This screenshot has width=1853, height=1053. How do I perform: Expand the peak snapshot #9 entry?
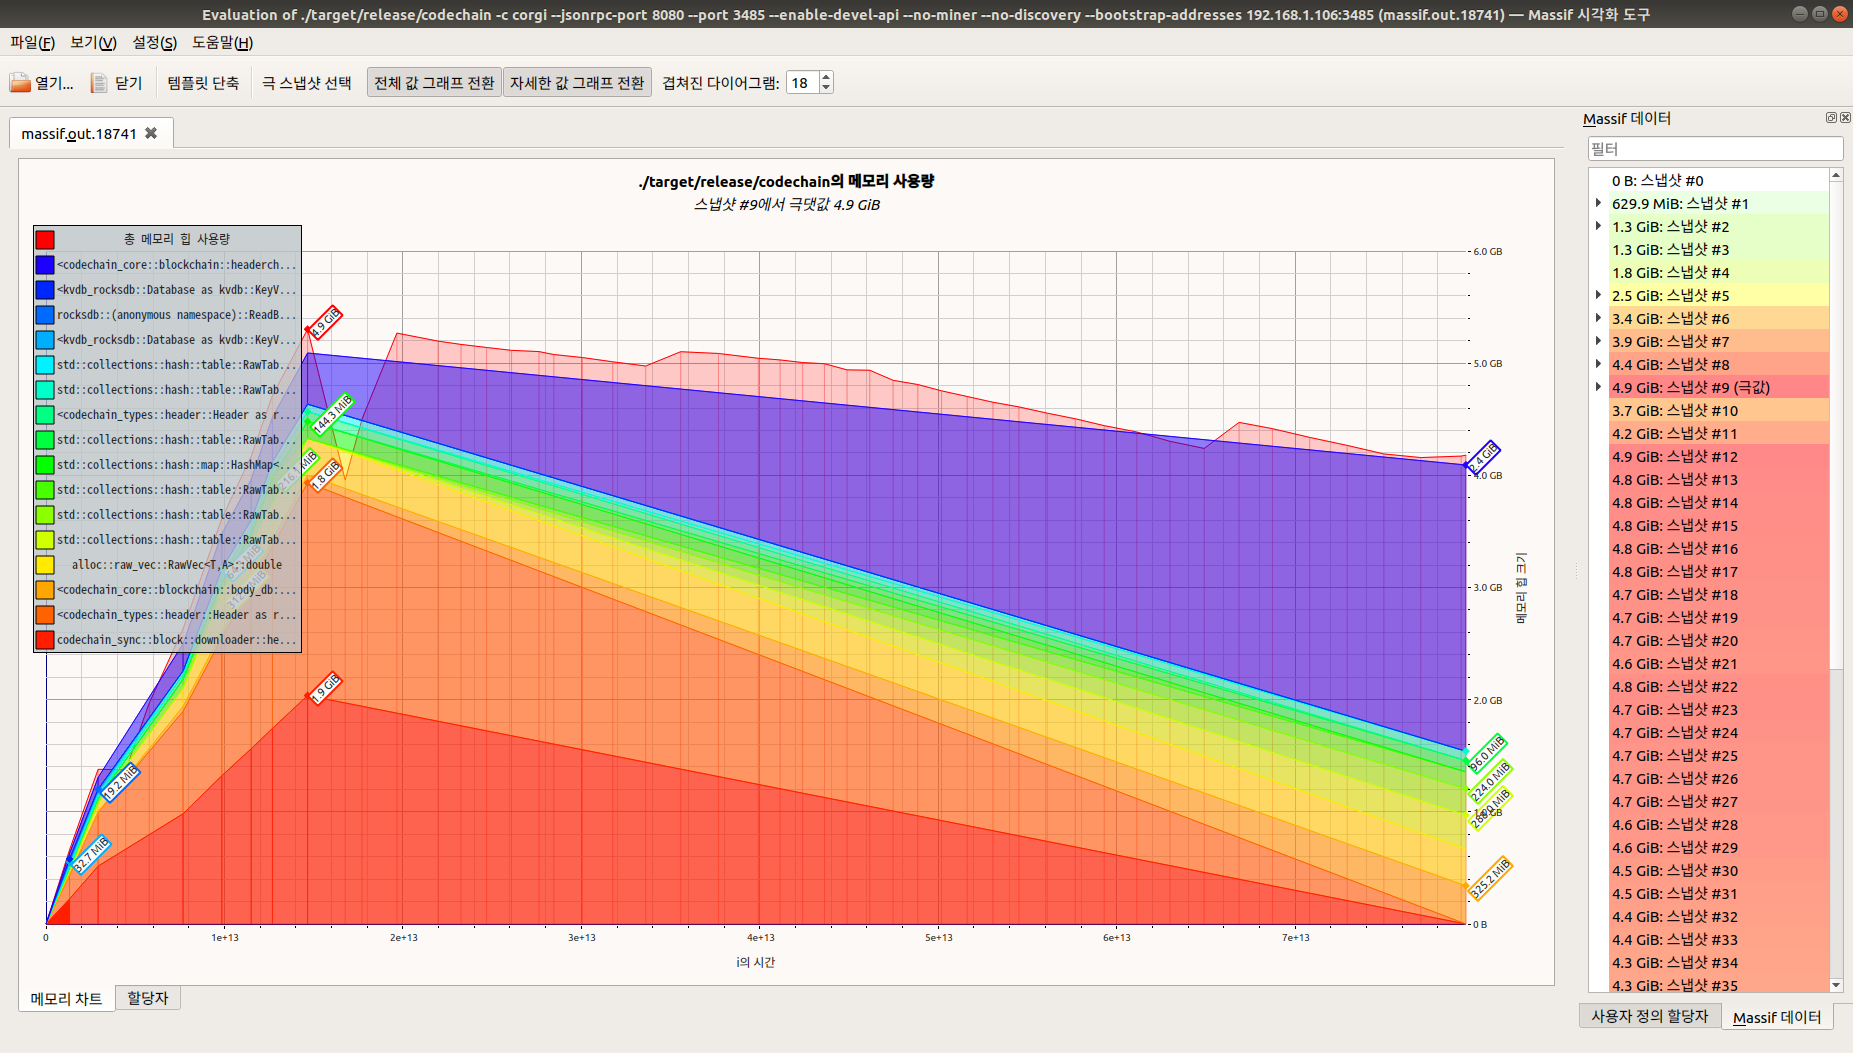(x=1598, y=387)
